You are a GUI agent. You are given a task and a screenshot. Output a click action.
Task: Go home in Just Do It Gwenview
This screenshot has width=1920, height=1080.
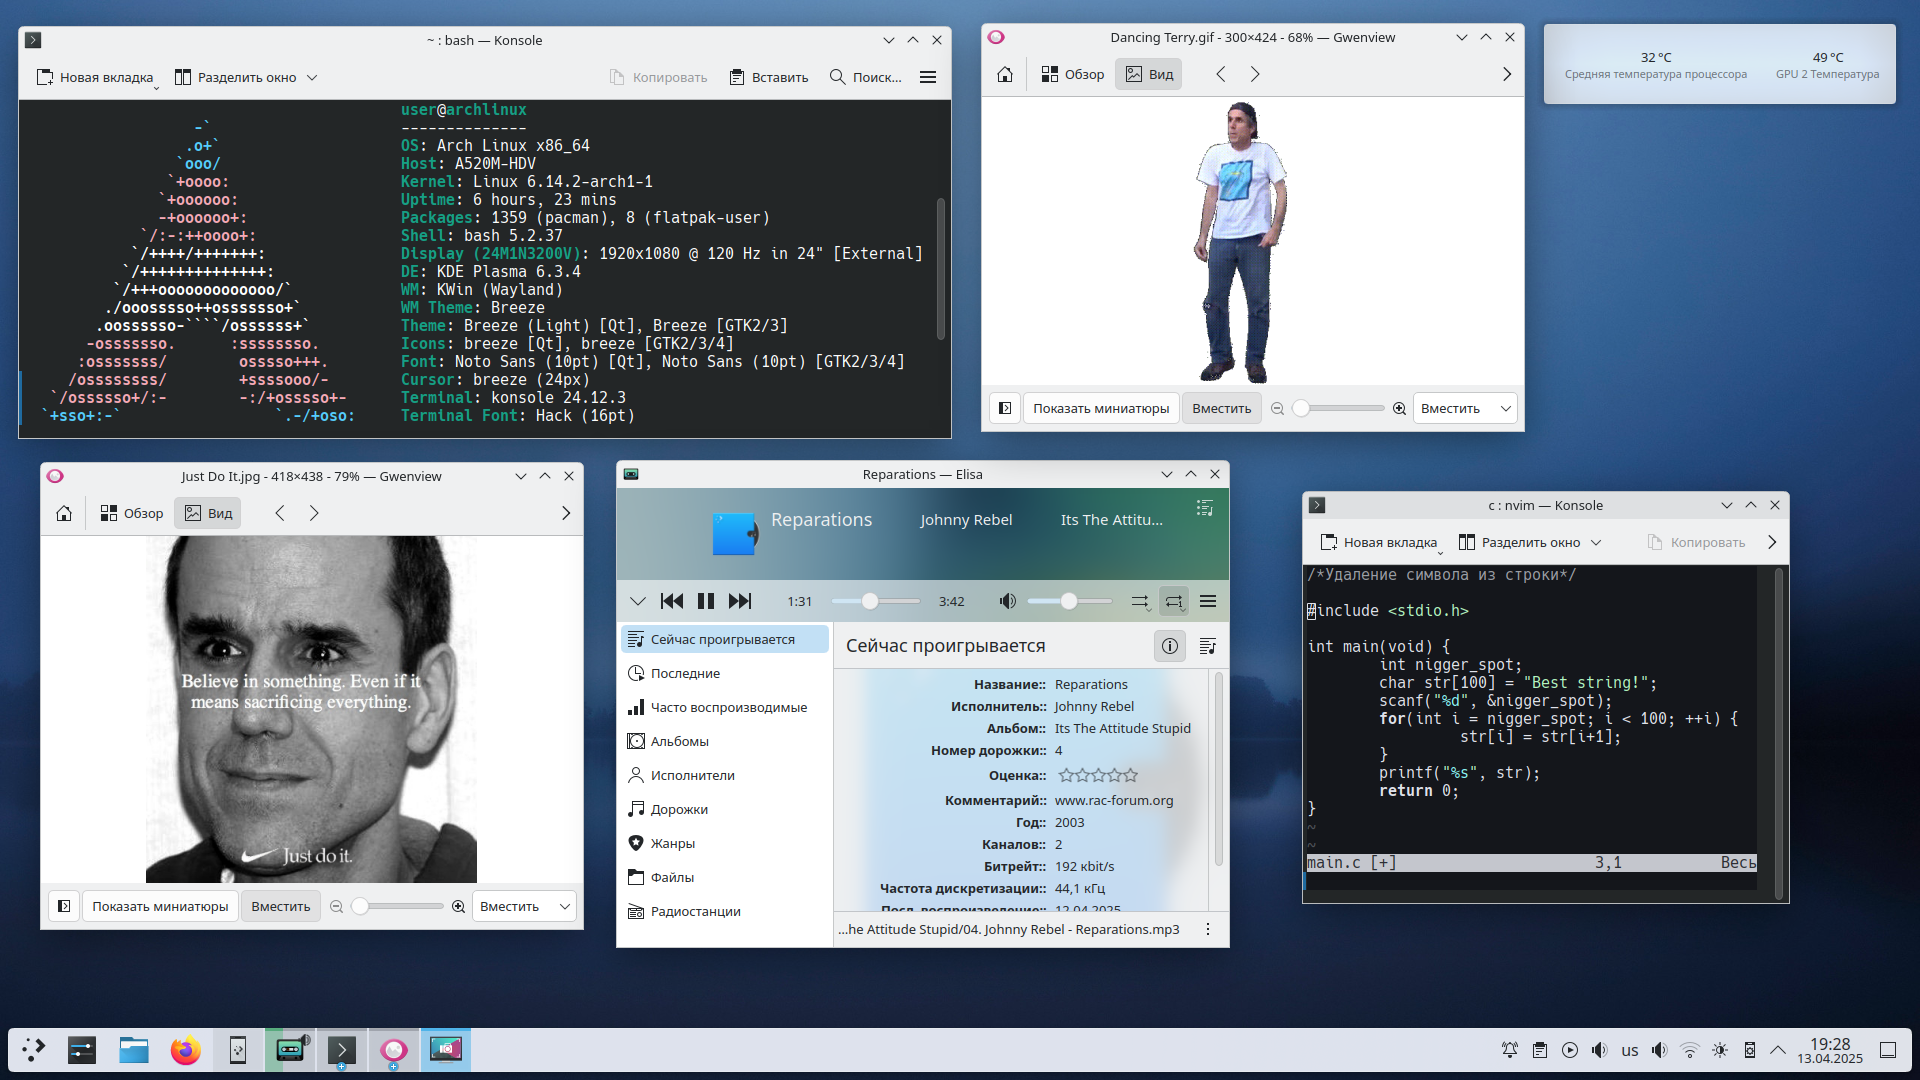[x=64, y=513]
